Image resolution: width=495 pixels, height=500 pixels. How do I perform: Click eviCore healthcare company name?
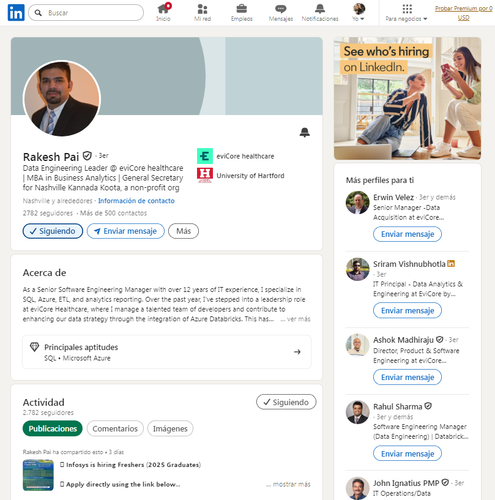tap(245, 156)
